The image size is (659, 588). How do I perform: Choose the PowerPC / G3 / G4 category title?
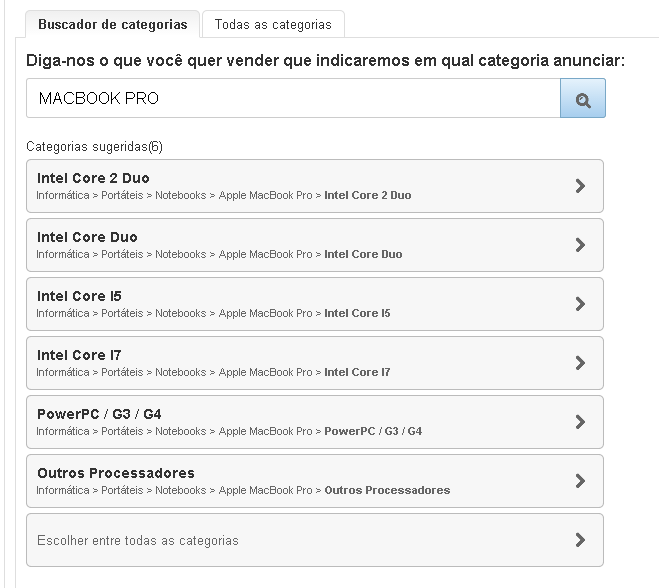pyautogui.click(x=99, y=414)
